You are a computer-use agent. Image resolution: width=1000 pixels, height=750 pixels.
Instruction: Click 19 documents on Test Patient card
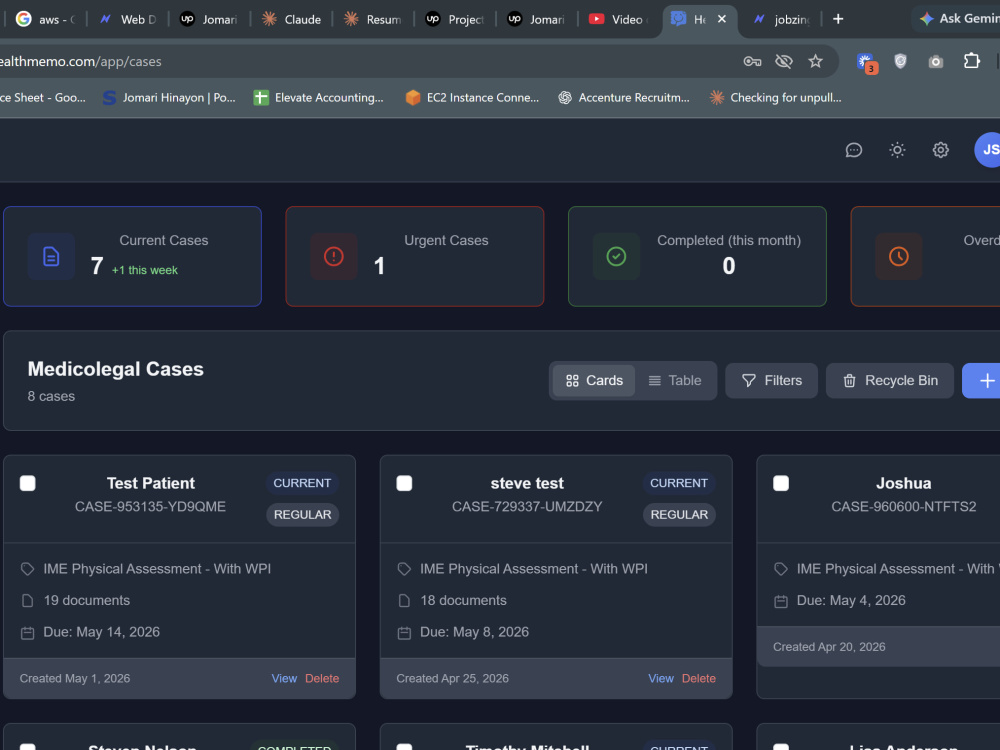[87, 601]
